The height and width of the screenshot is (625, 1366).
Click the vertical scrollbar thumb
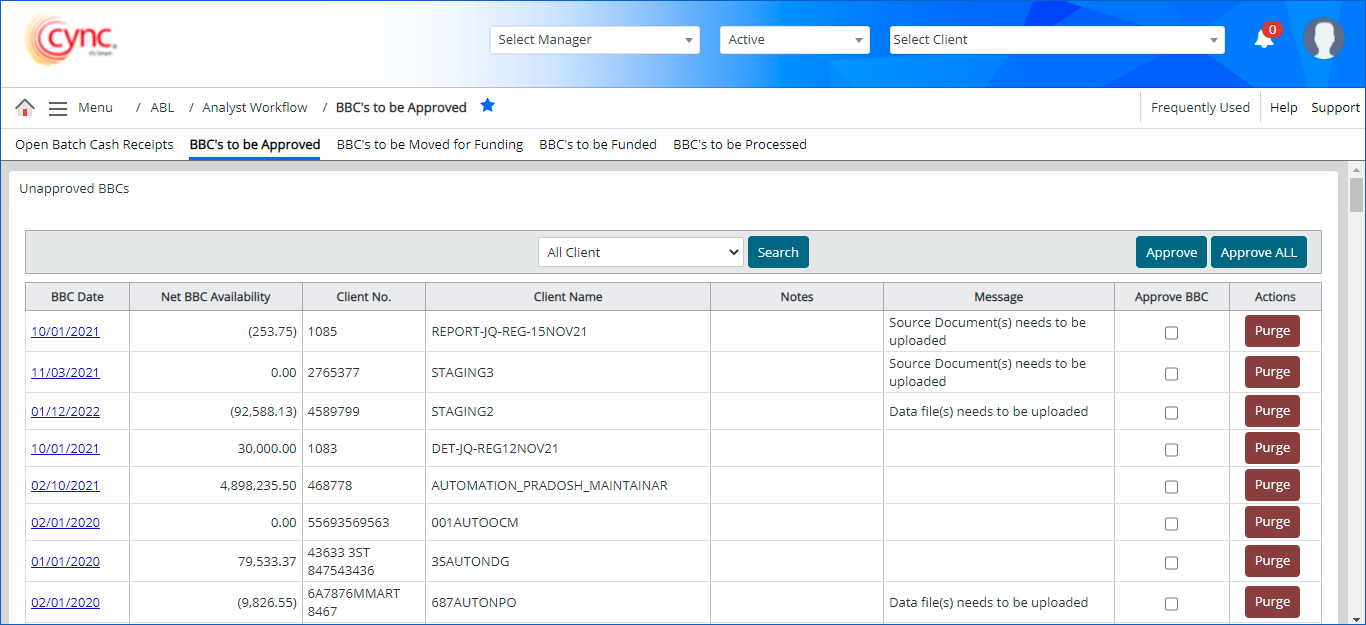1356,195
